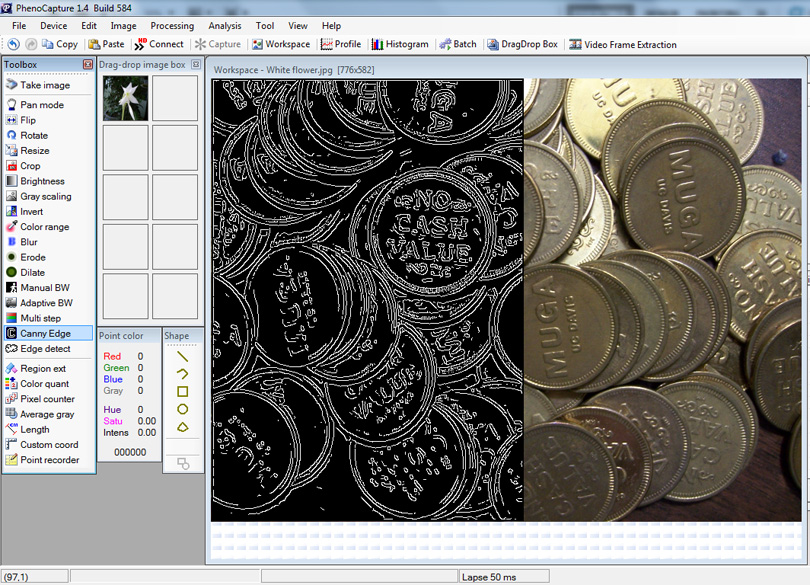Click the Adaptive BW tool
810x585 pixels.
46,303
